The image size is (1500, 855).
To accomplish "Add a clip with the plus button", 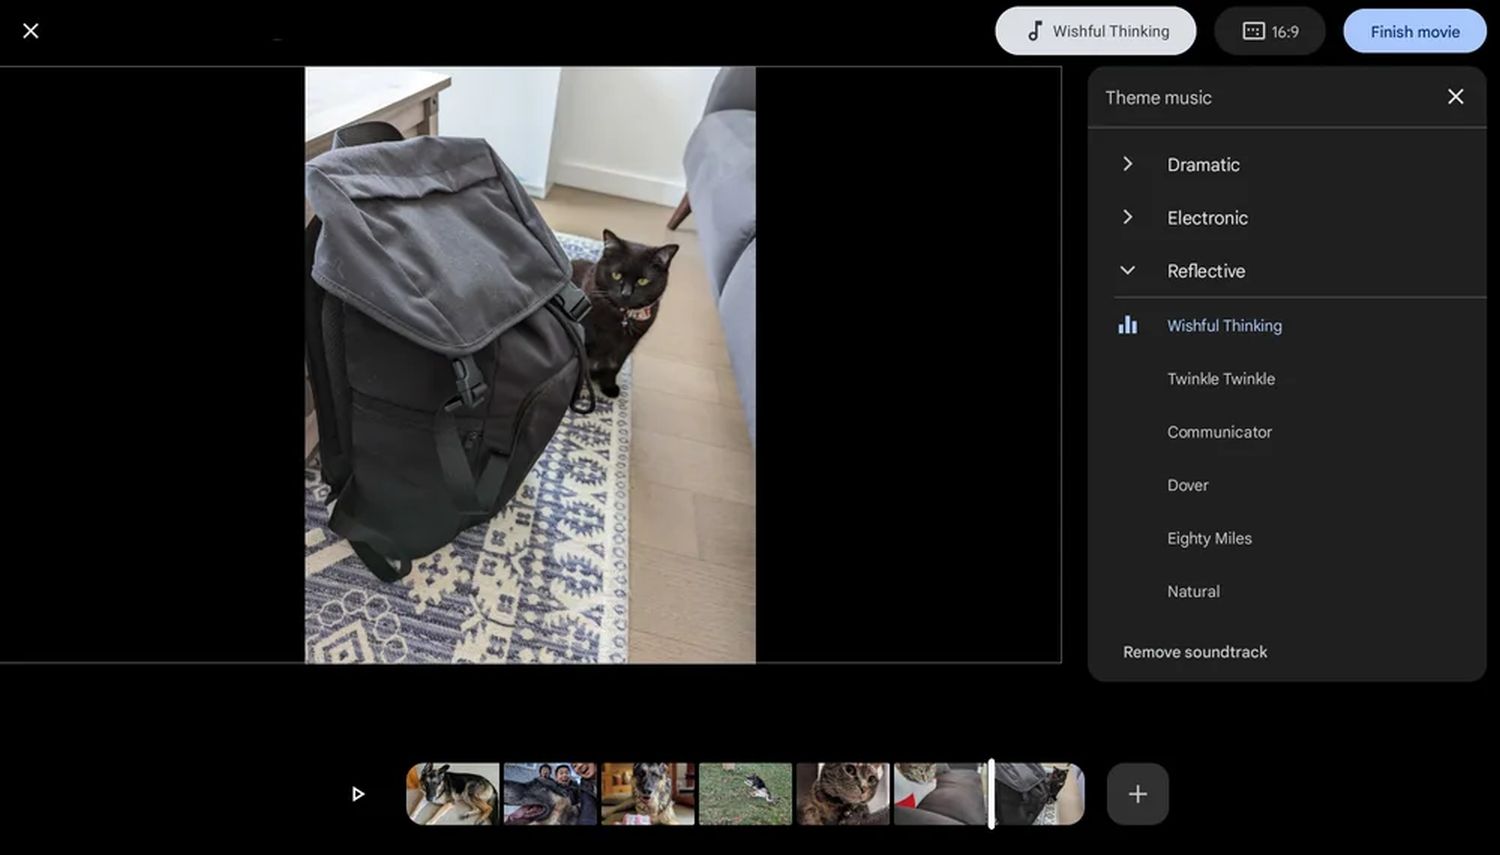I will (1137, 794).
